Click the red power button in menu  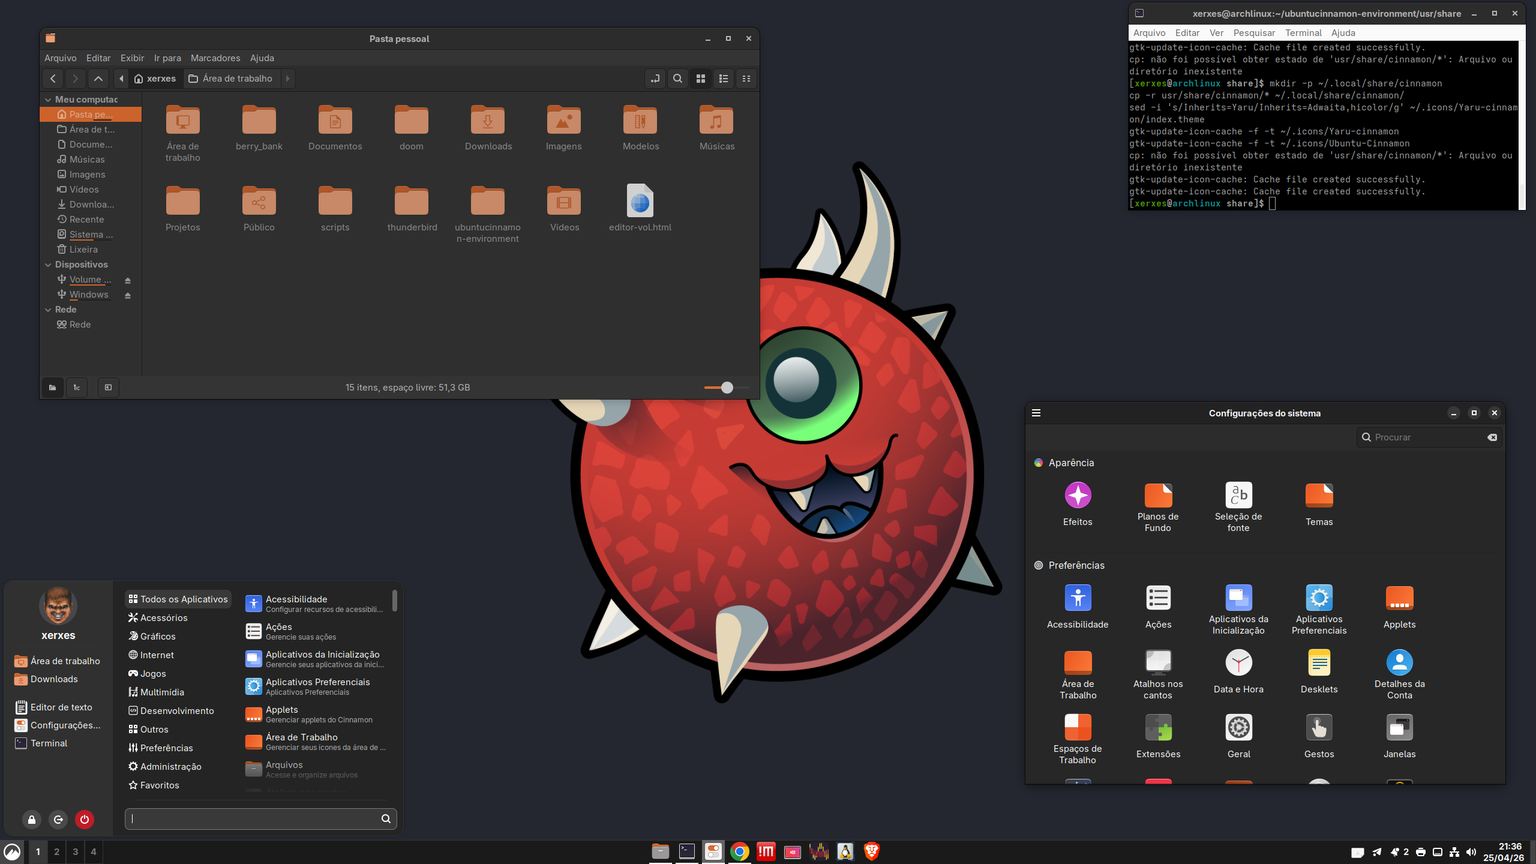(84, 820)
